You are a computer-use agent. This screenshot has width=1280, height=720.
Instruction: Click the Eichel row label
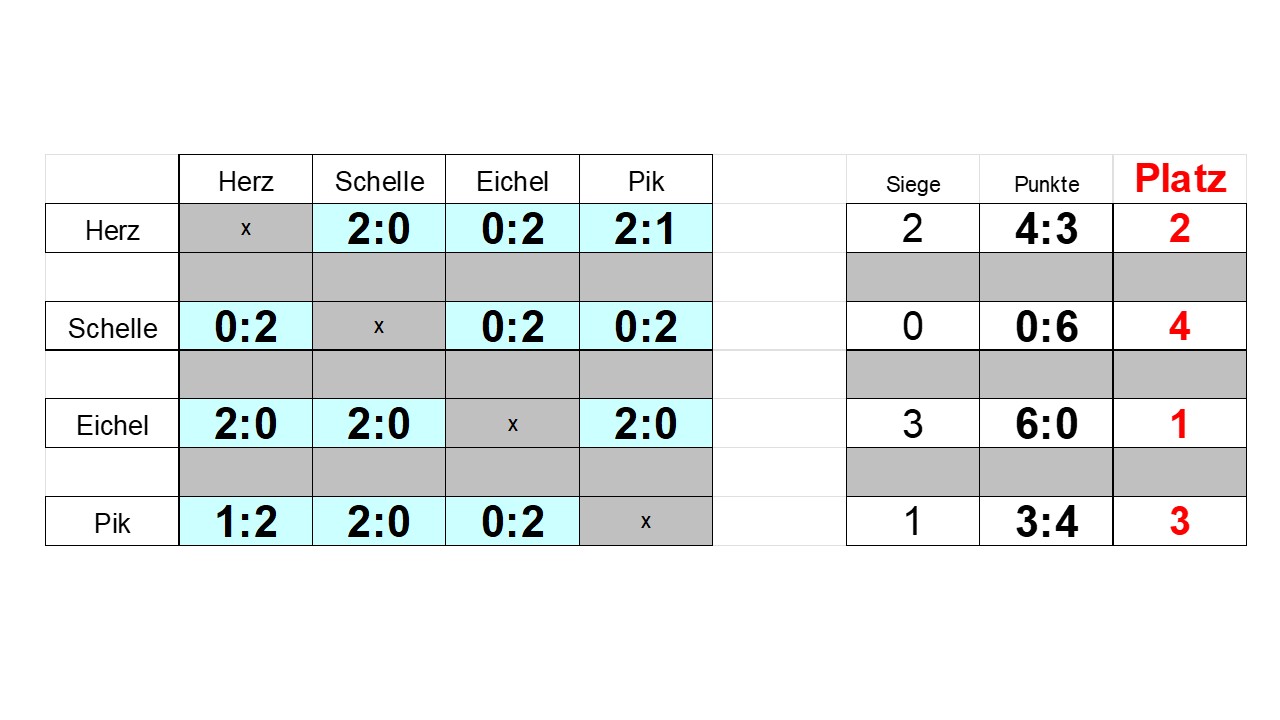(112, 423)
